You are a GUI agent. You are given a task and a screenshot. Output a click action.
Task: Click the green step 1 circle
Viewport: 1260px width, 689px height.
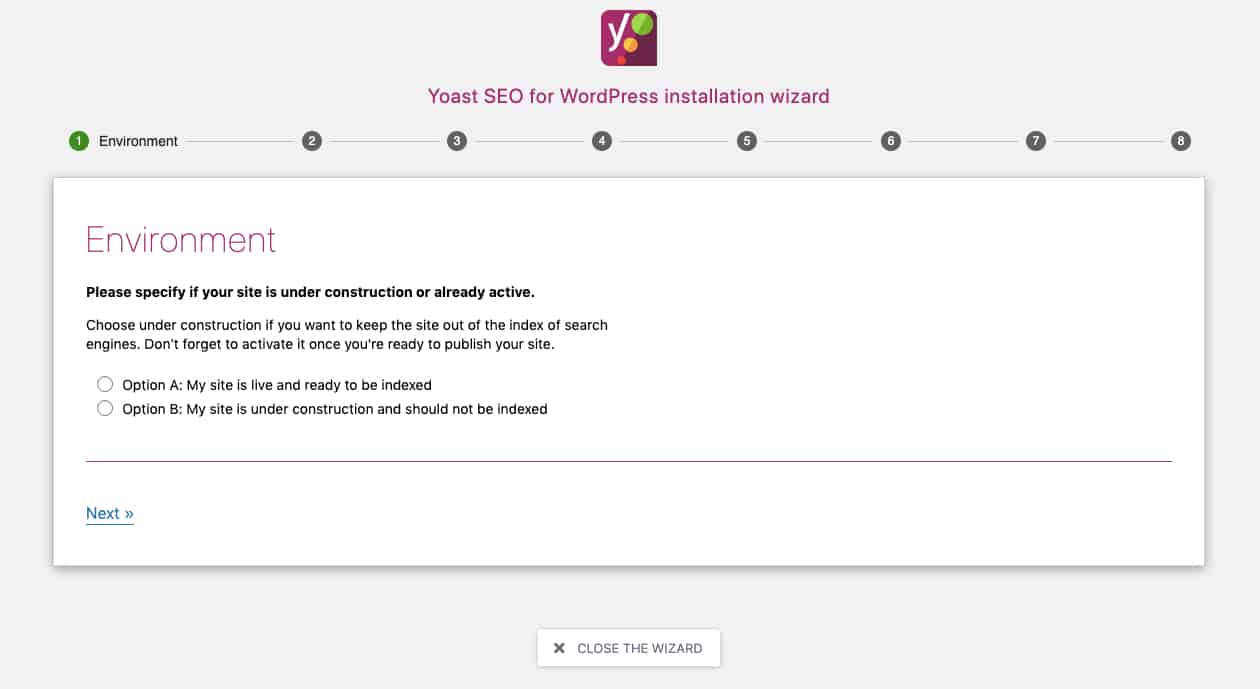click(79, 141)
